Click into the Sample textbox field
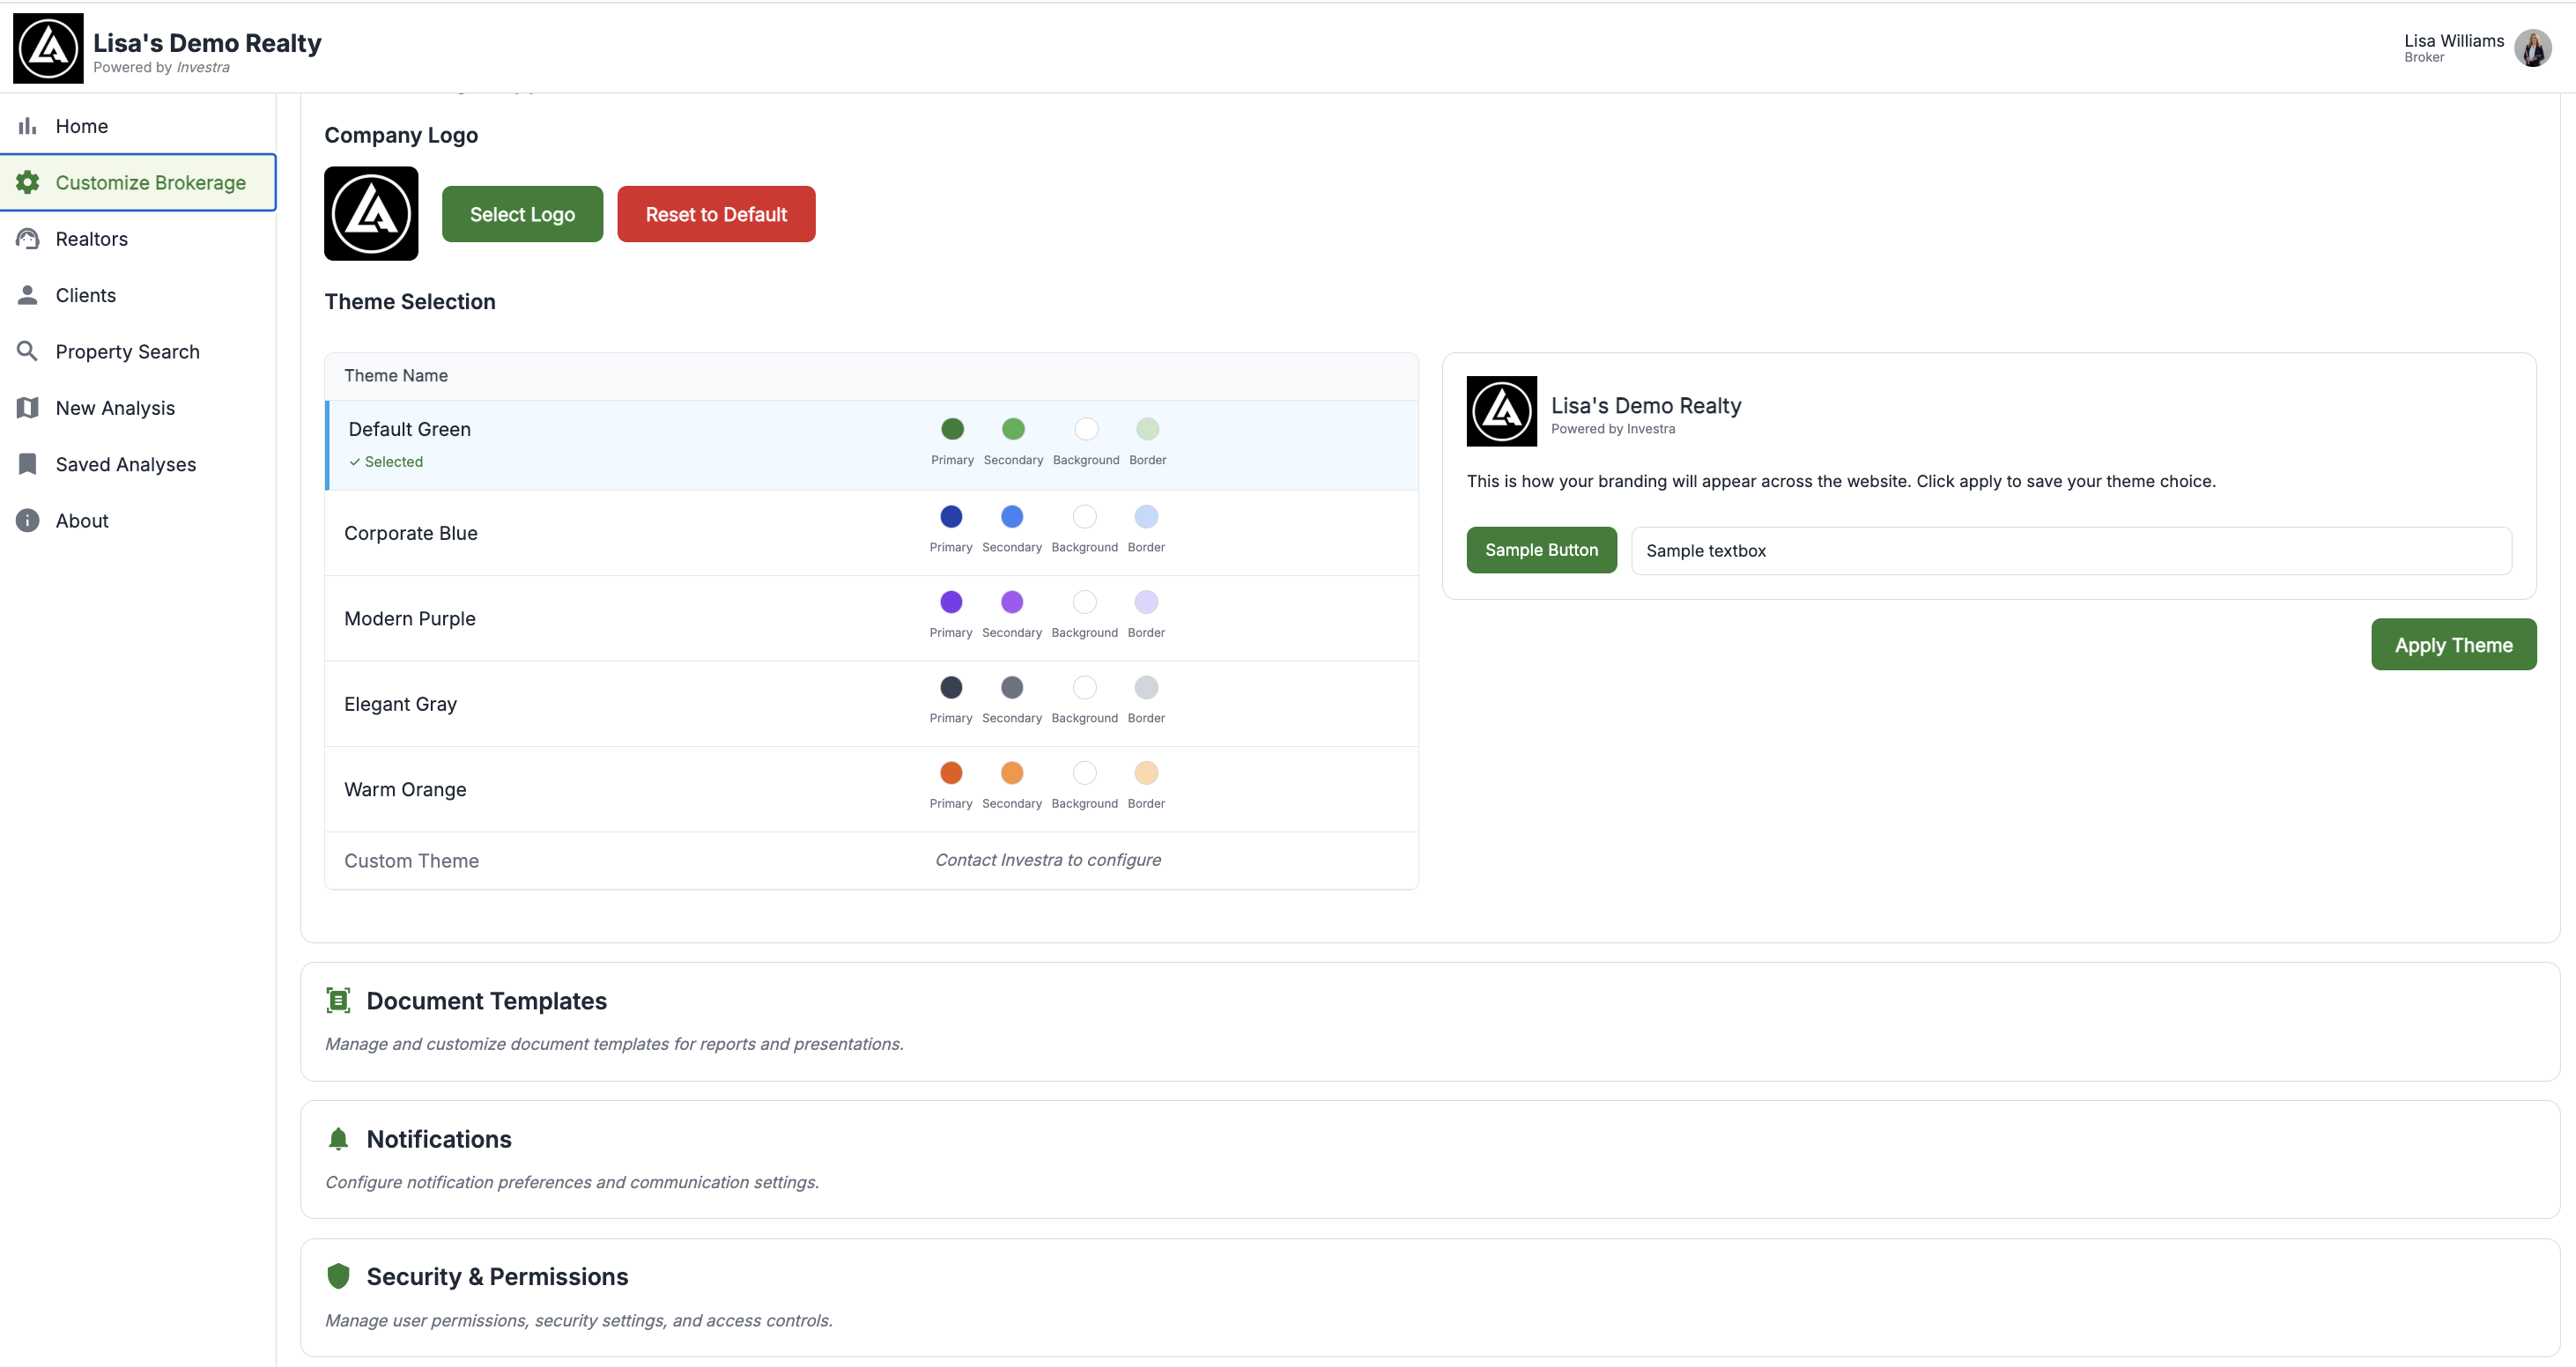2576x1367 pixels. point(2070,551)
